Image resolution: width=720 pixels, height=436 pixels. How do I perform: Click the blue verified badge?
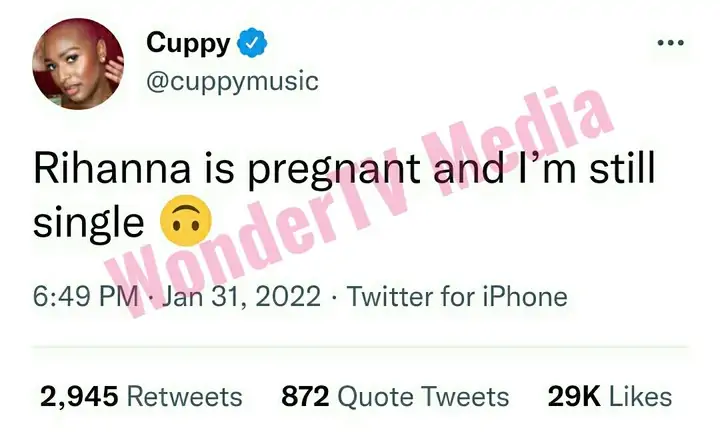click(x=252, y=43)
